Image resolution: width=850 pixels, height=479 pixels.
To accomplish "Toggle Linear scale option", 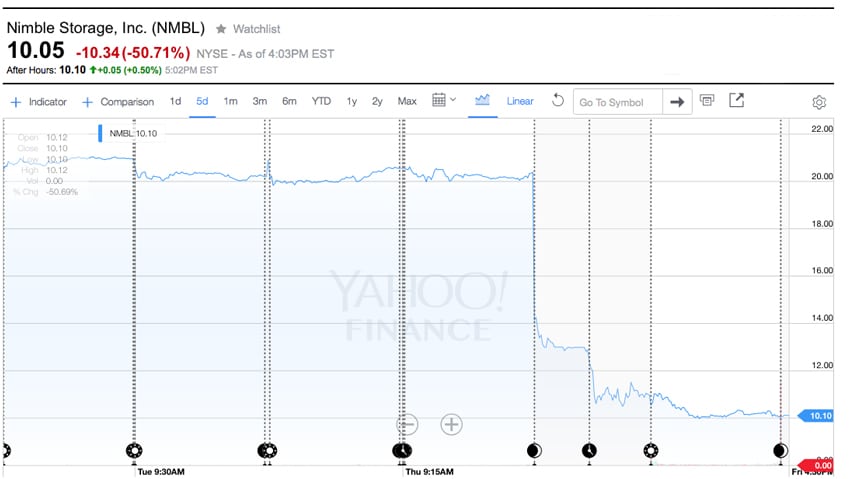I will coord(520,101).
